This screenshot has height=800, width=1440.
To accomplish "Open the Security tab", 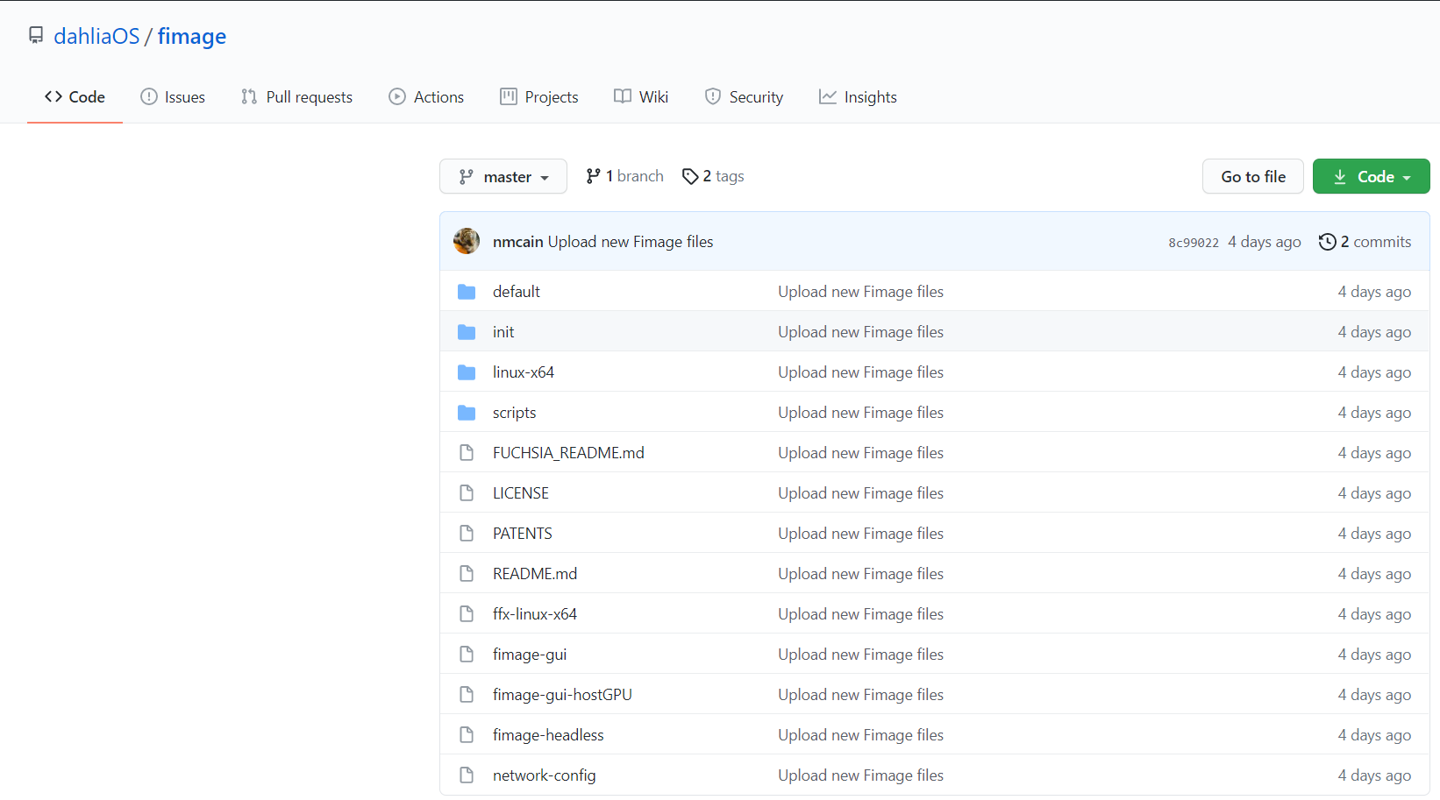I will tap(744, 97).
